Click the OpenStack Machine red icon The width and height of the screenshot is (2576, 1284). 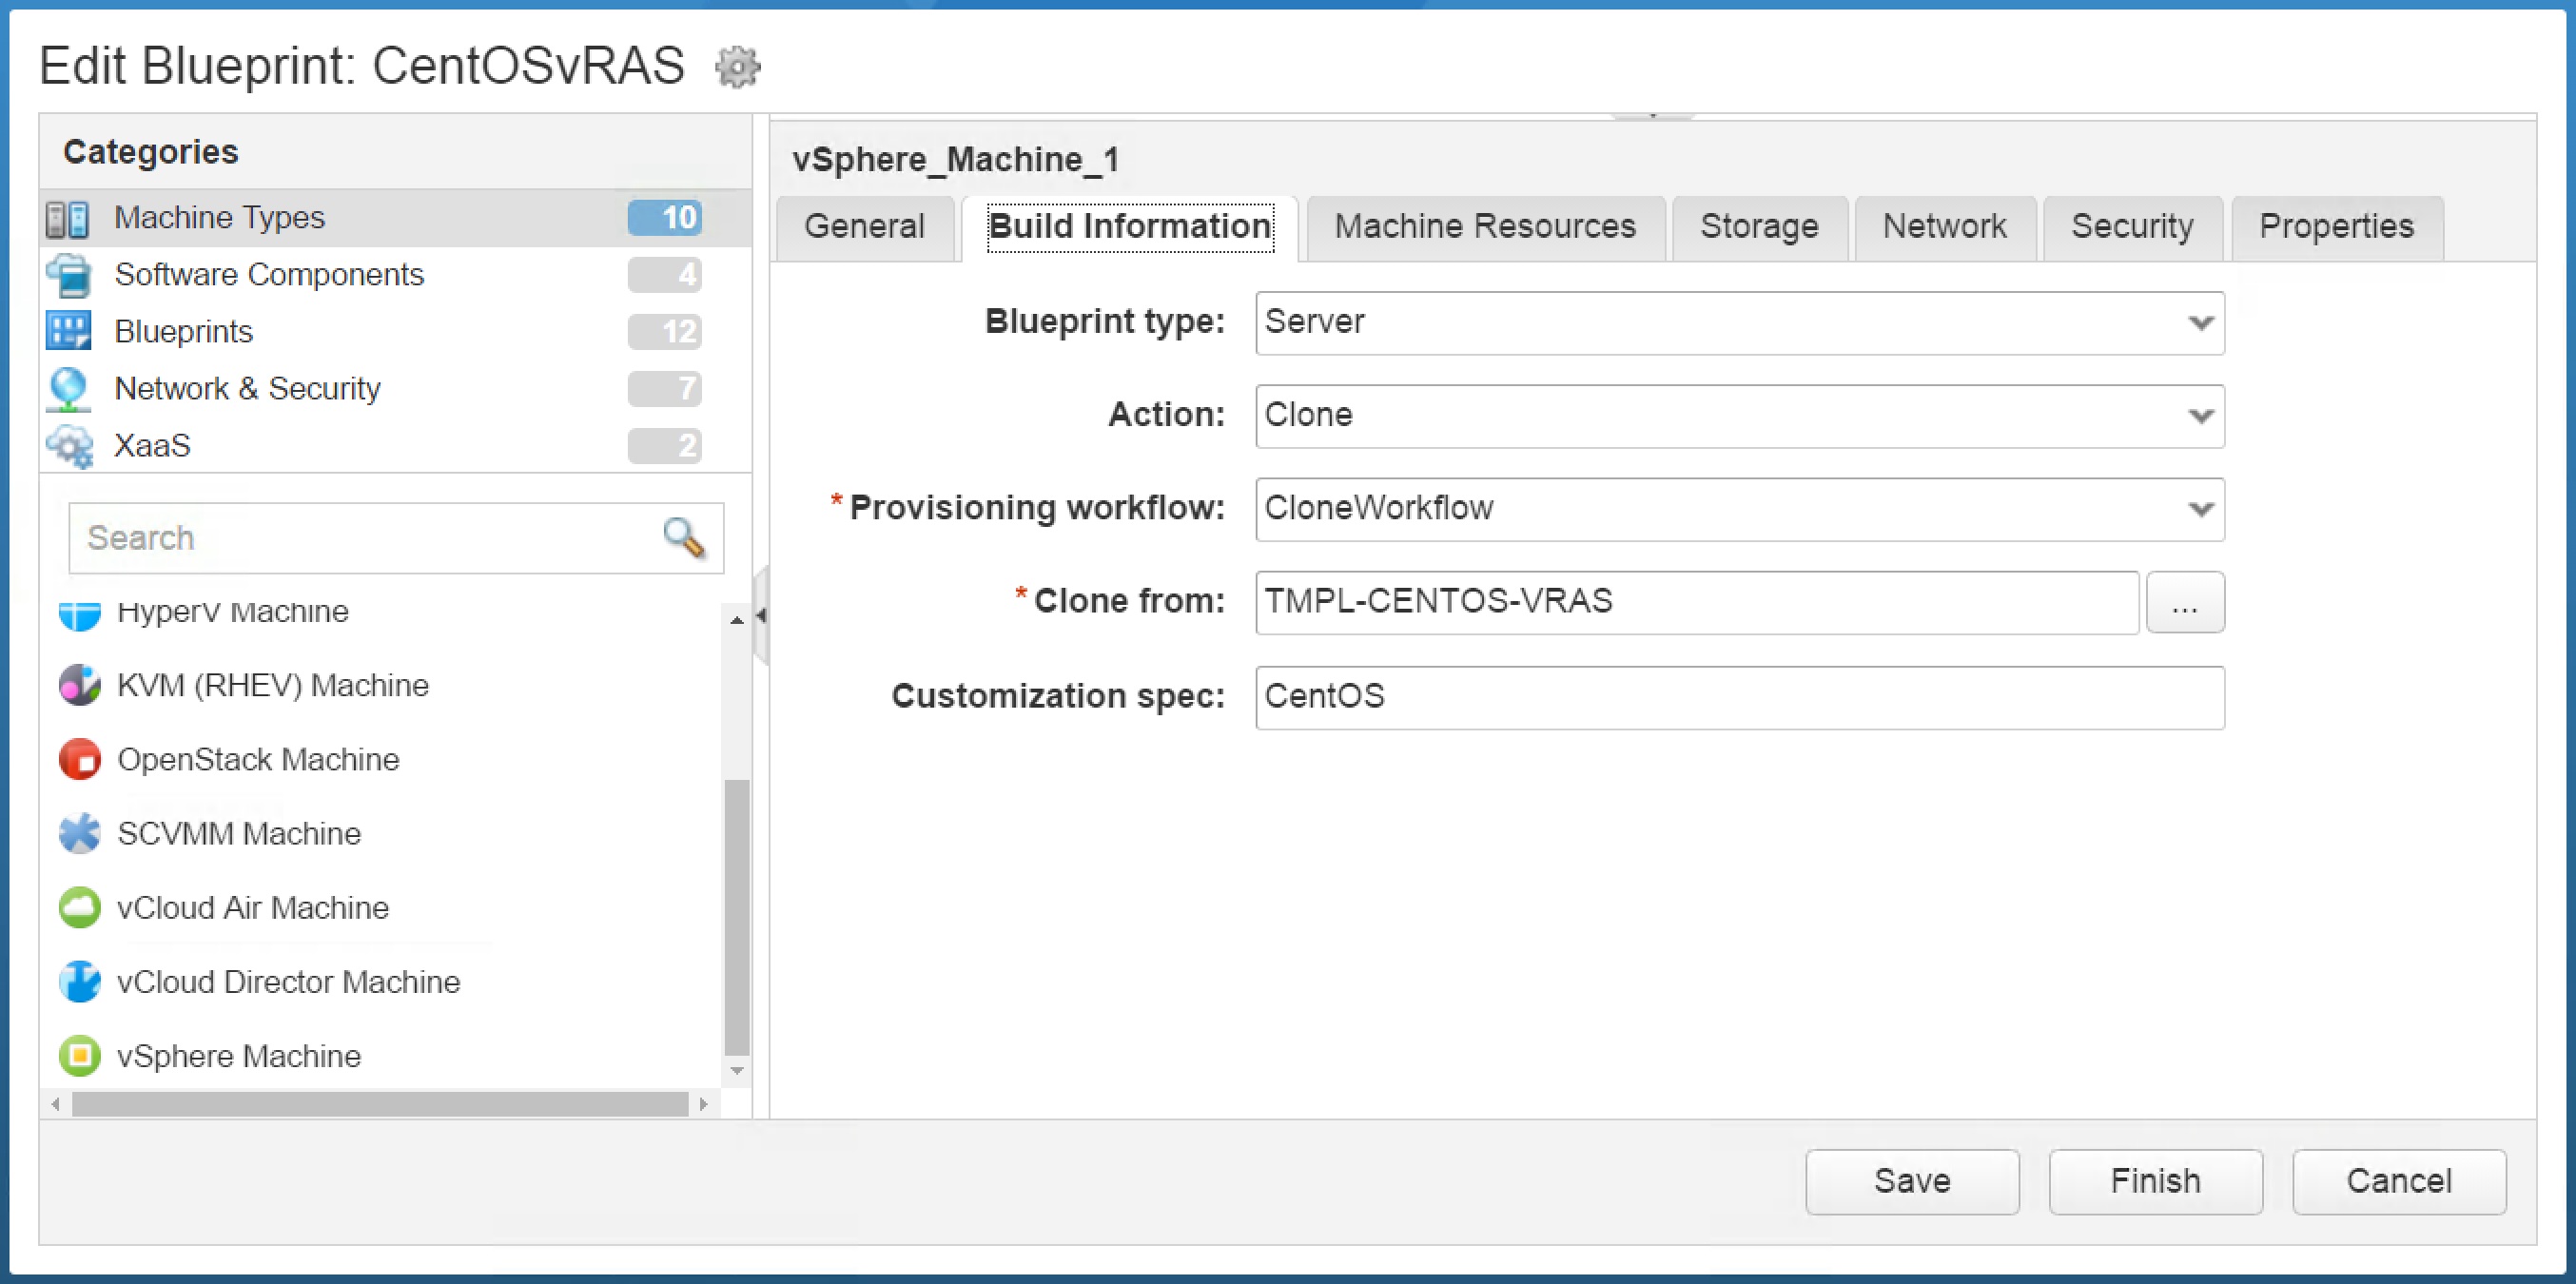pos(80,759)
